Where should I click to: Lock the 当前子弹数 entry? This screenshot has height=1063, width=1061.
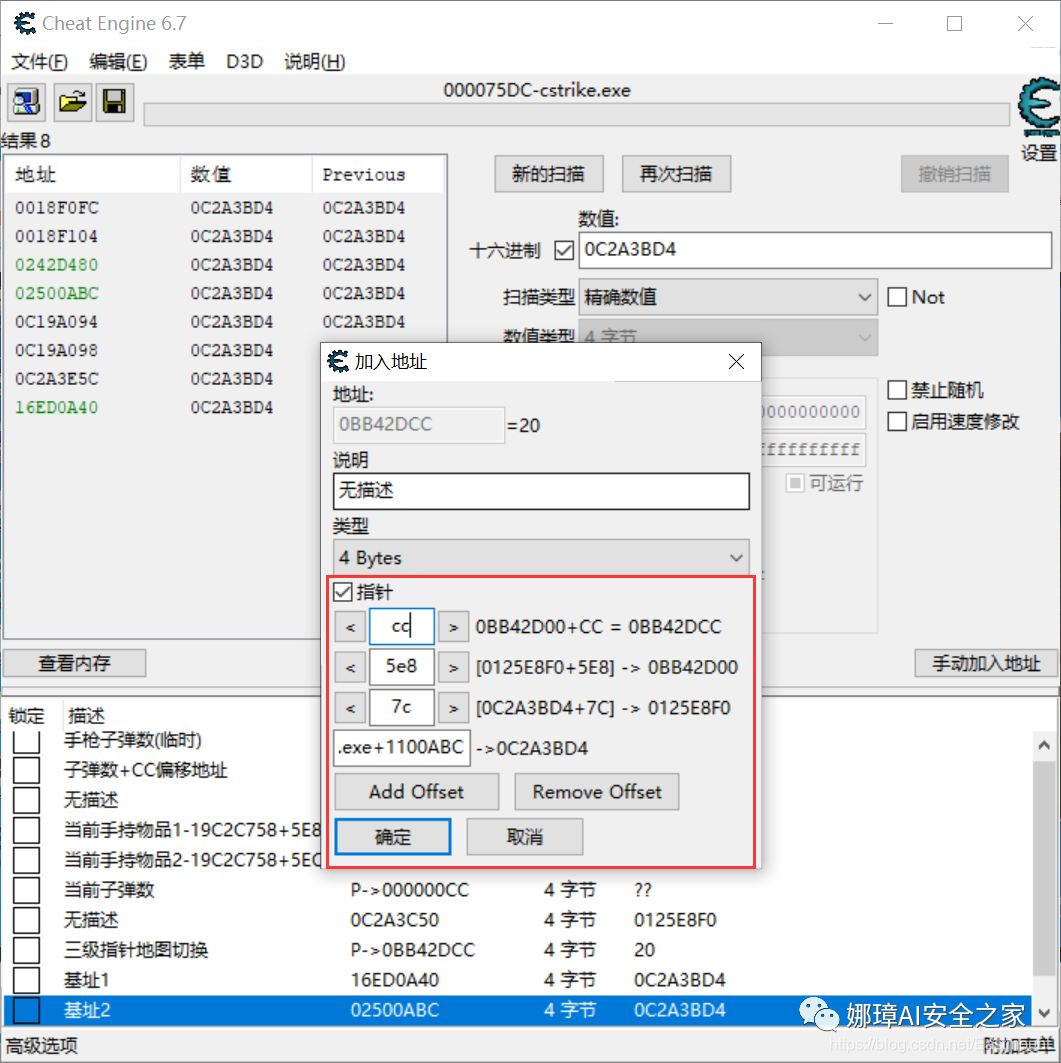[x=26, y=890]
